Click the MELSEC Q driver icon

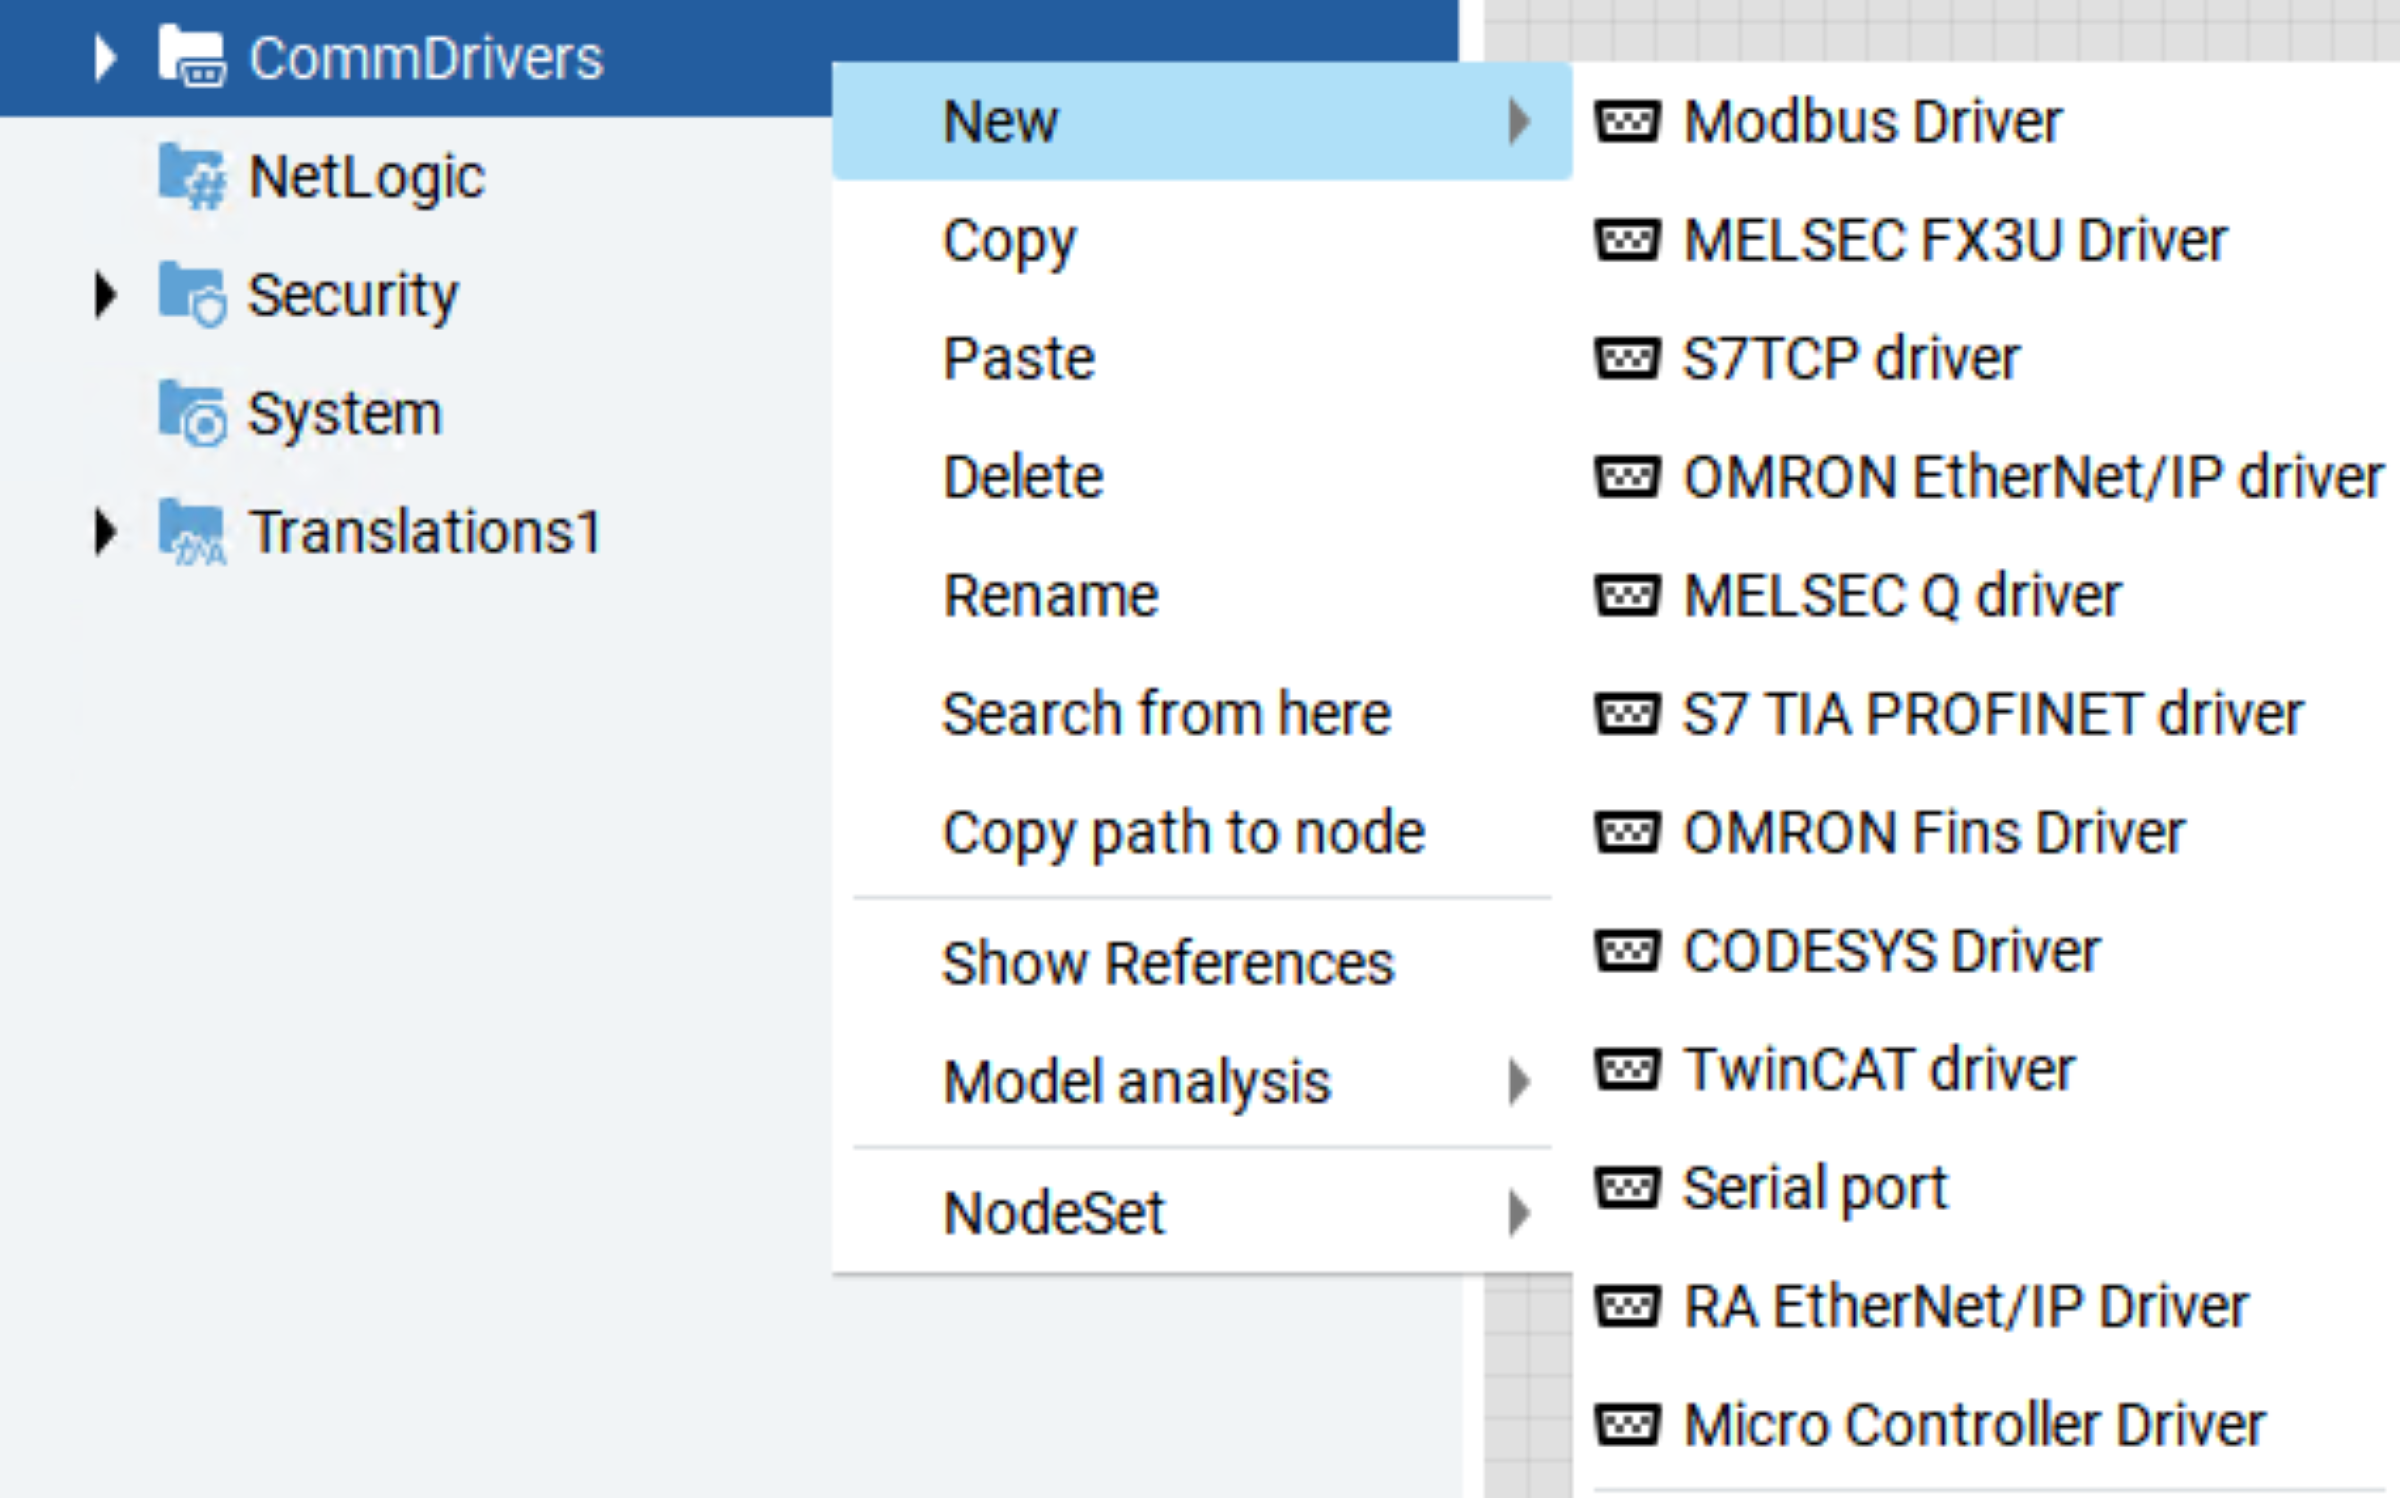pyautogui.click(x=1627, y=596)
